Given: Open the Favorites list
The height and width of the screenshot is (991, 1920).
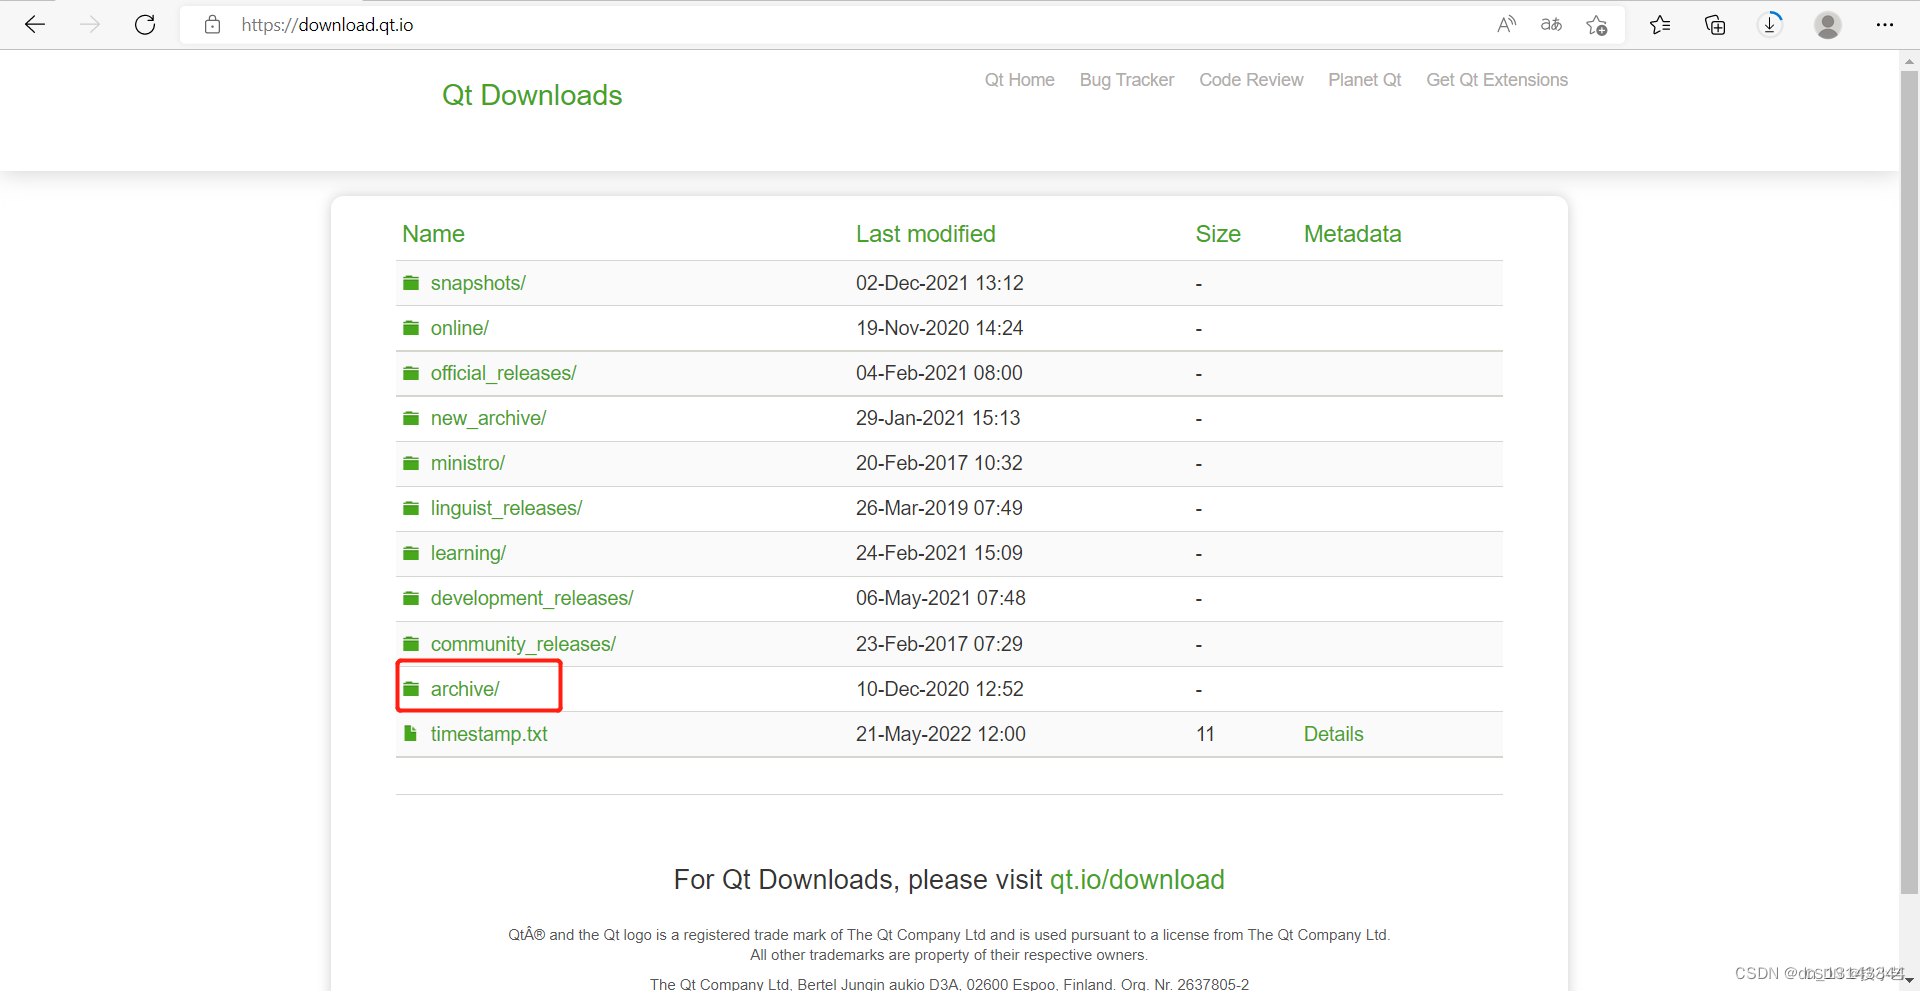Looking at the screenshot, I should [1660, 25].
